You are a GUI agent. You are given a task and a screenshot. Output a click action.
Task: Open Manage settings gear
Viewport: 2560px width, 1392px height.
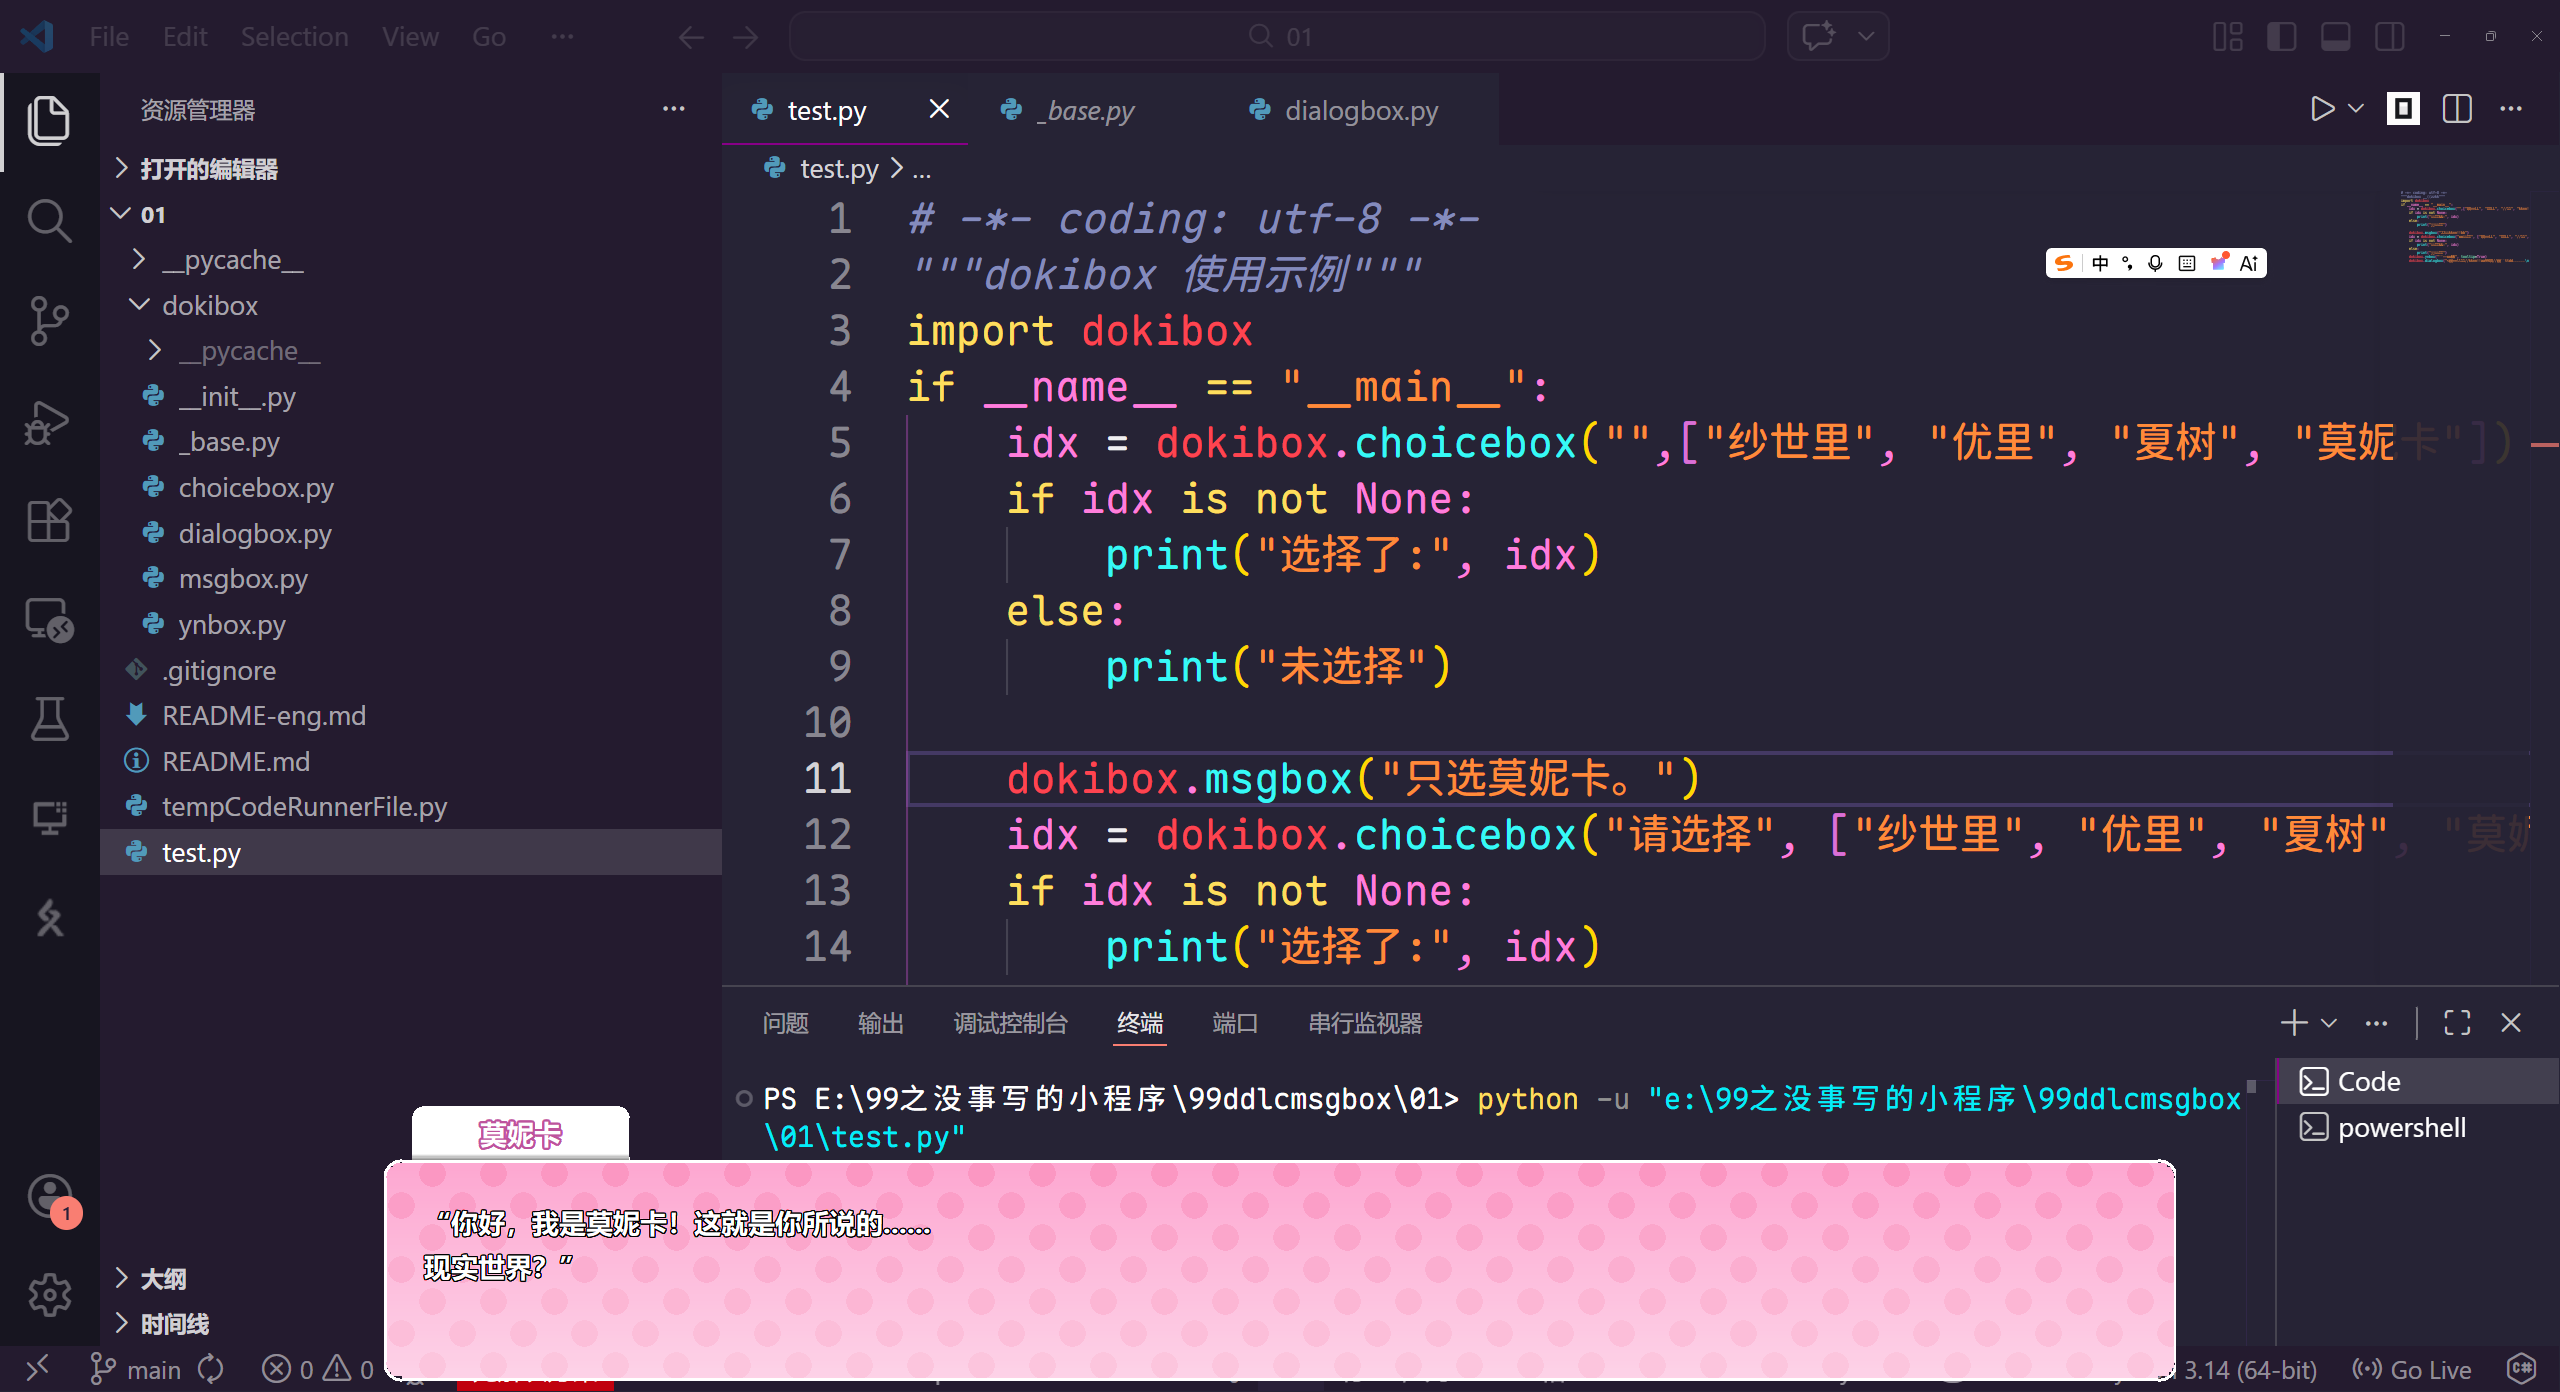(x=48, y=1296)
